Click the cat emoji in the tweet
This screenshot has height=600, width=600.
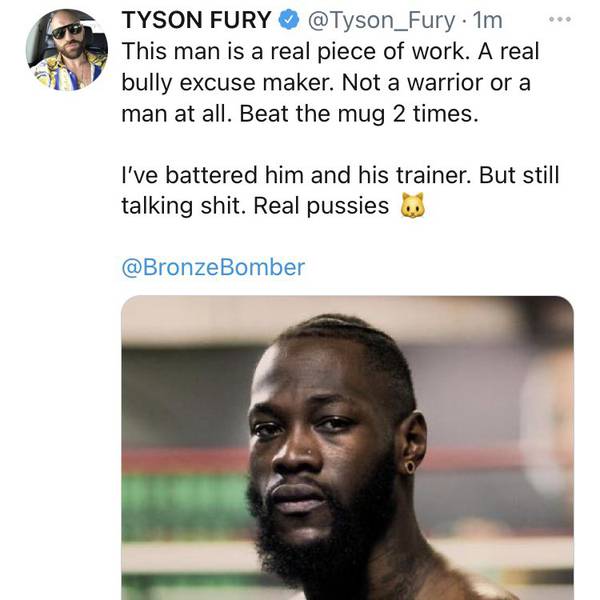[x=407, y=206]
